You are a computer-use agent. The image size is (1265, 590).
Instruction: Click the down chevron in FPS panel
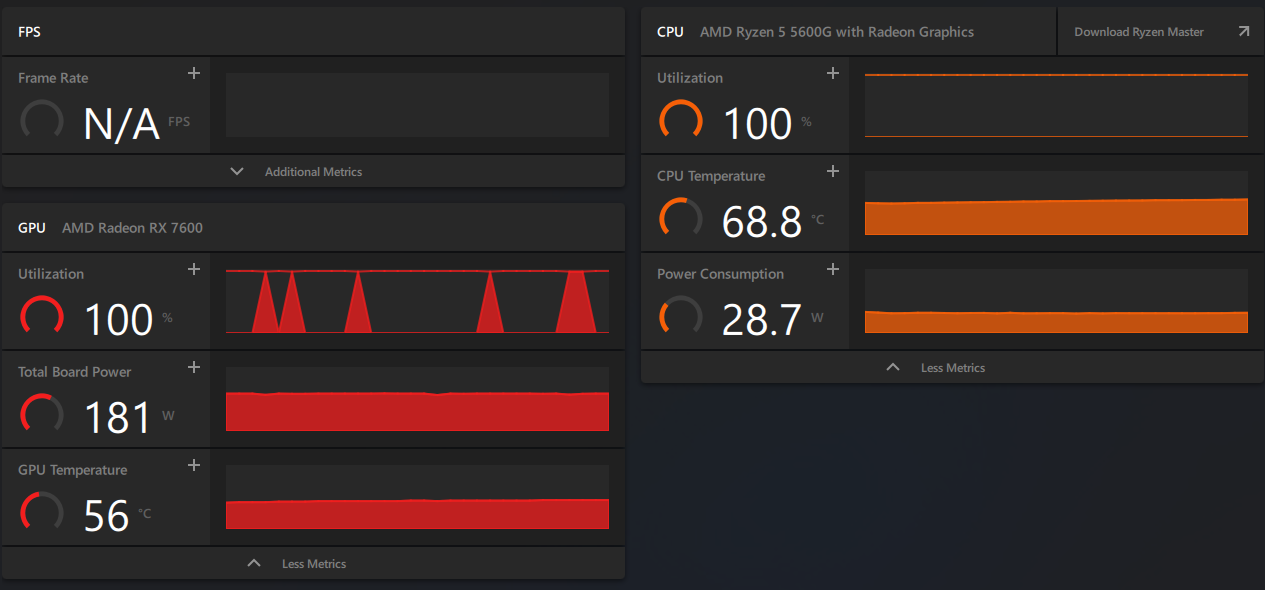click(x=237, y=171)
